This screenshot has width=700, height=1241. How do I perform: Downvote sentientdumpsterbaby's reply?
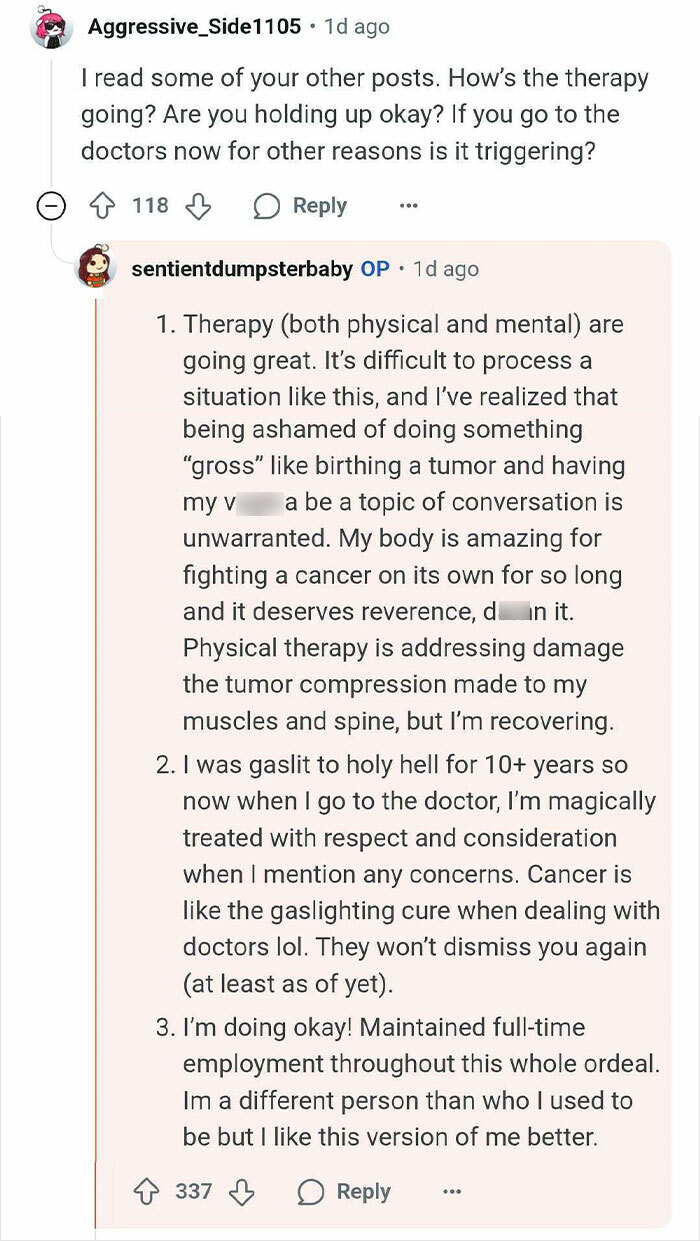coord(240,1191)
